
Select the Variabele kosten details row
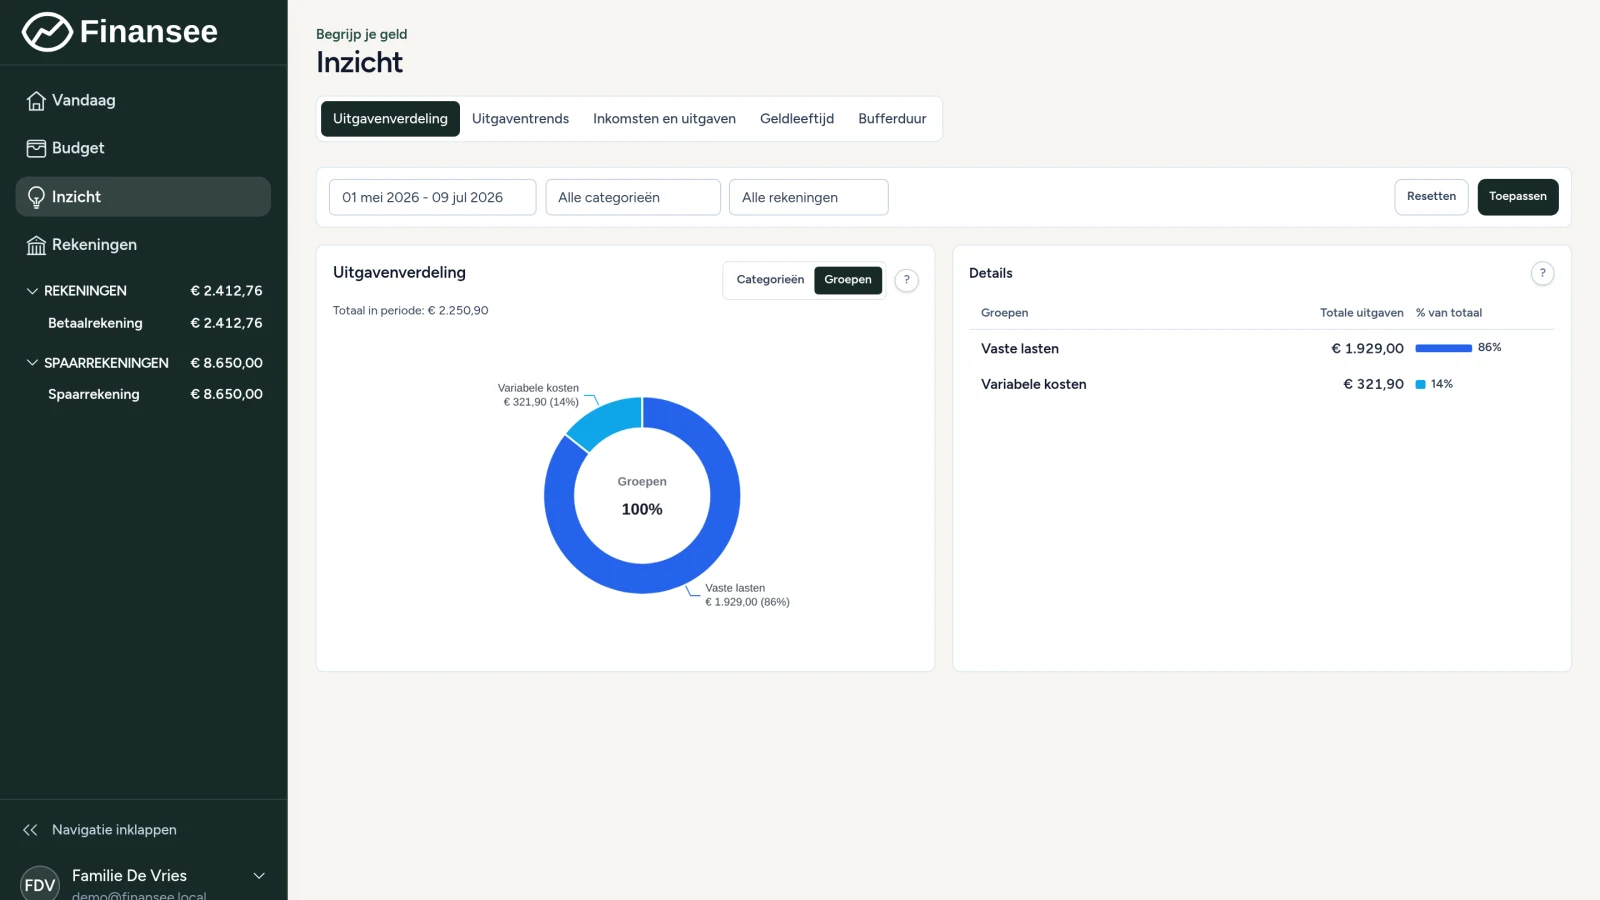[1261, 384]
